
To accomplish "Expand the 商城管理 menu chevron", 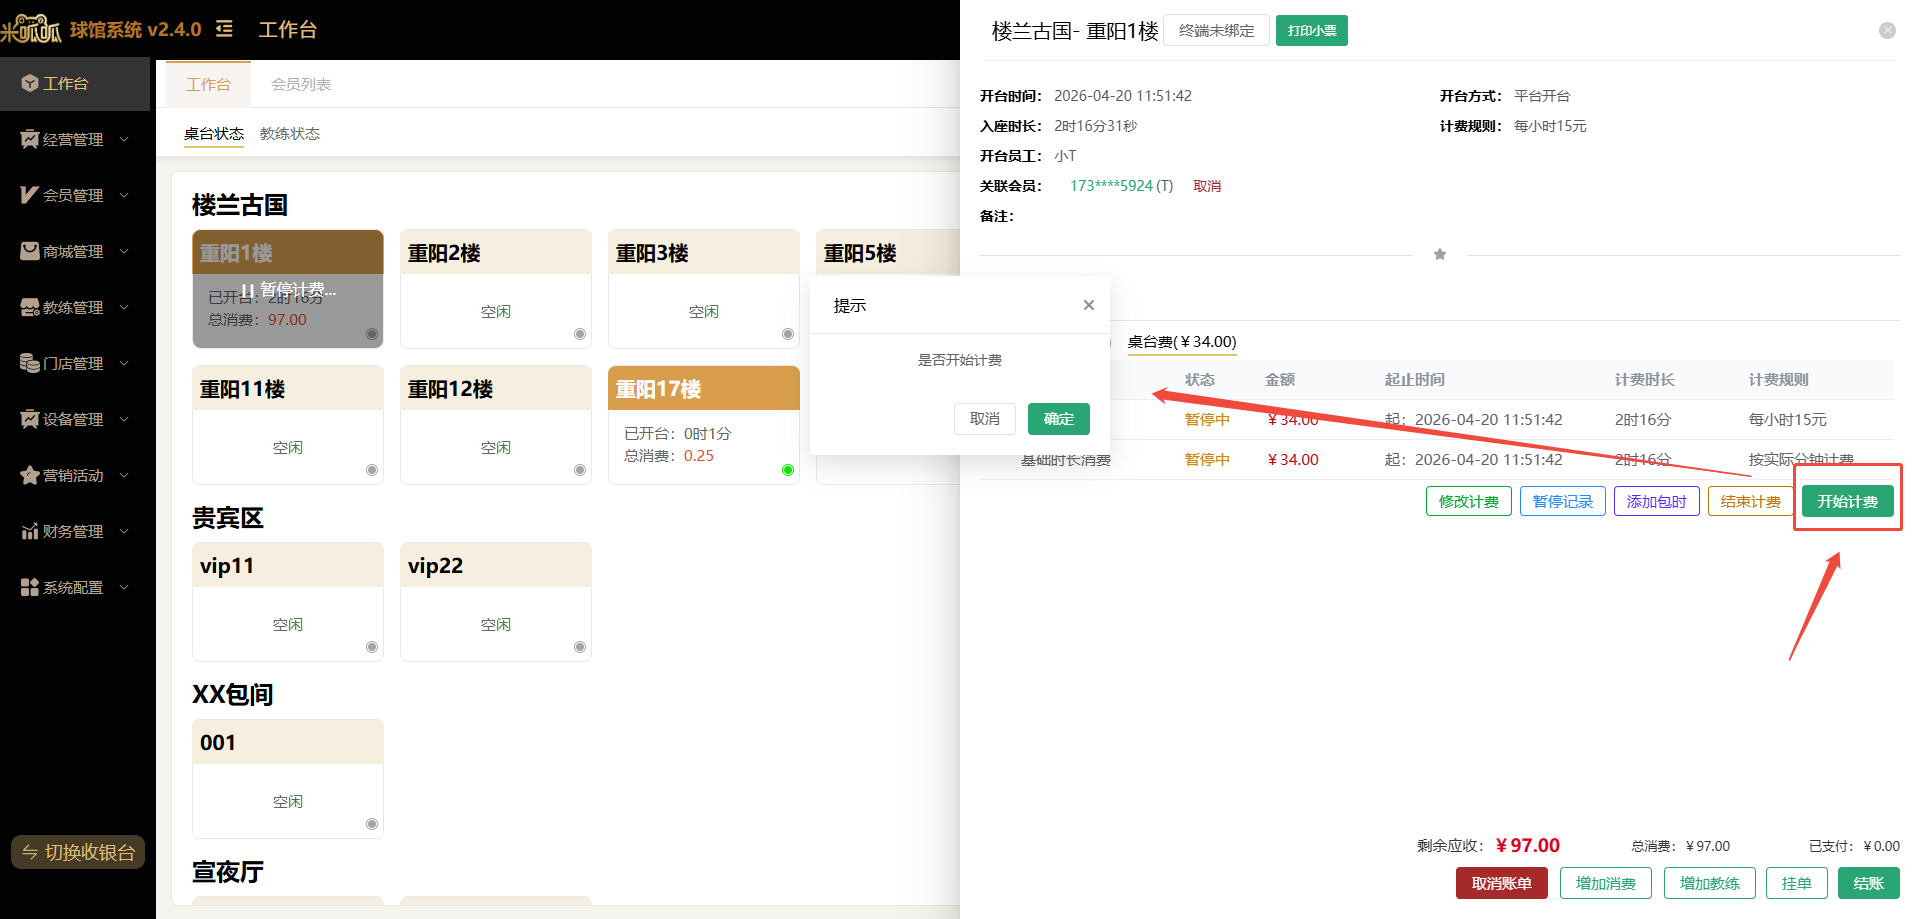I will (x=124, y=251).
